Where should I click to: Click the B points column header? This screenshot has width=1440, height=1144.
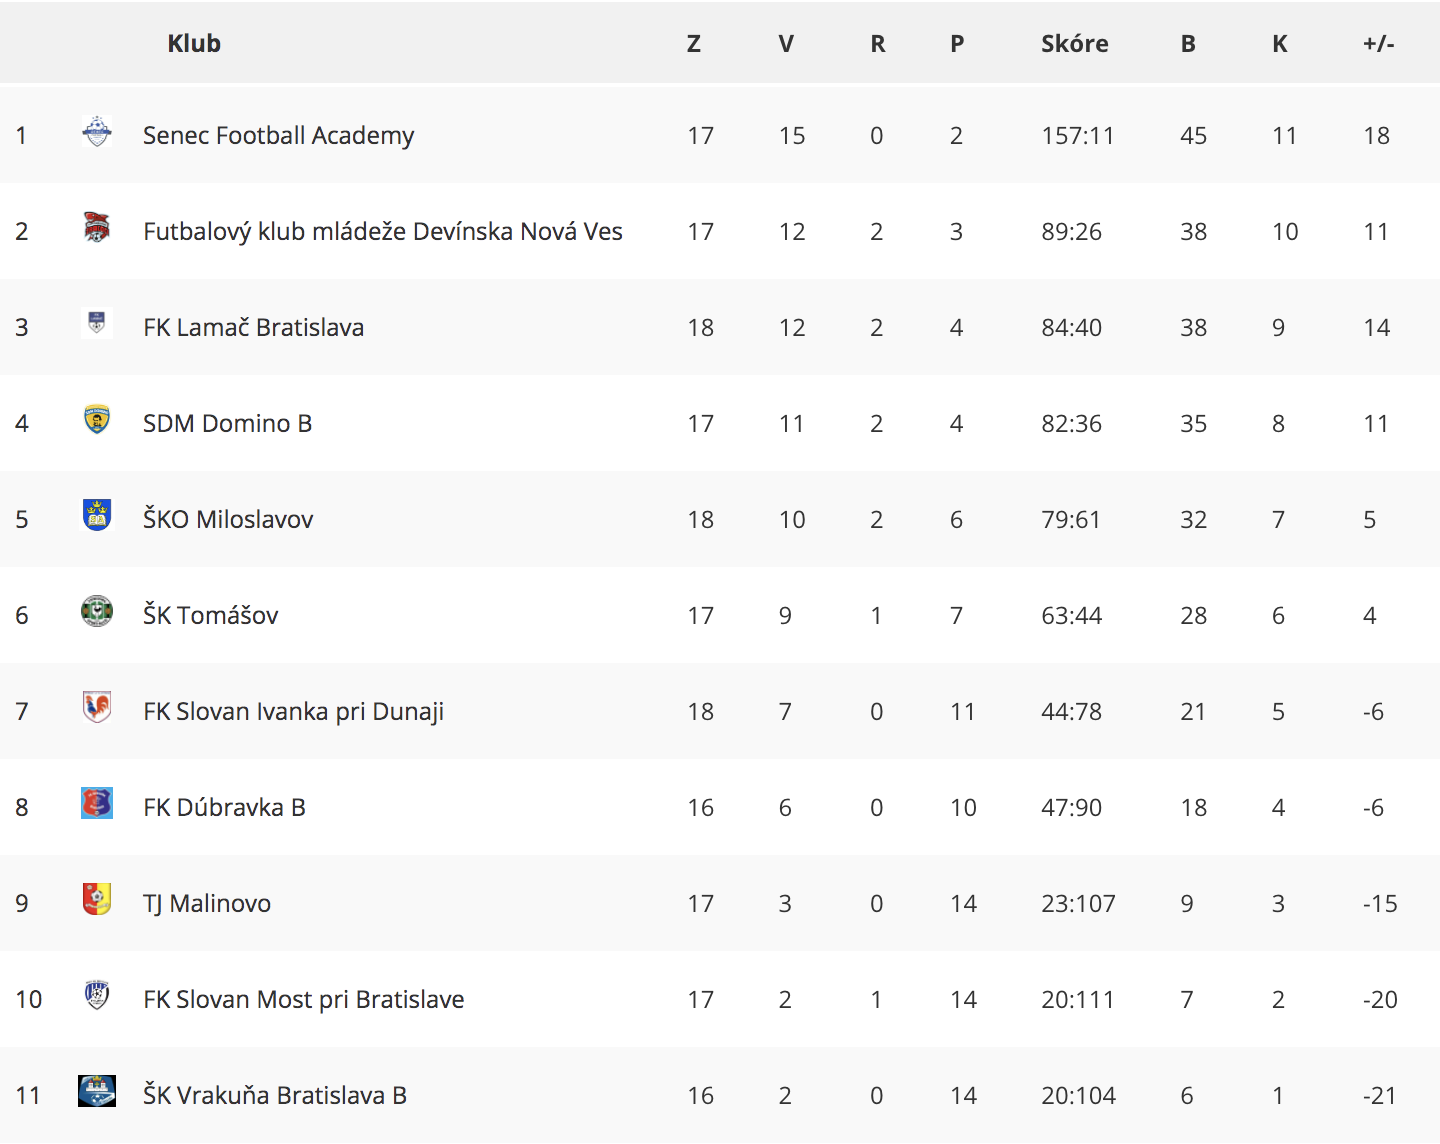pyautogui.click(x=1188, y=43)
